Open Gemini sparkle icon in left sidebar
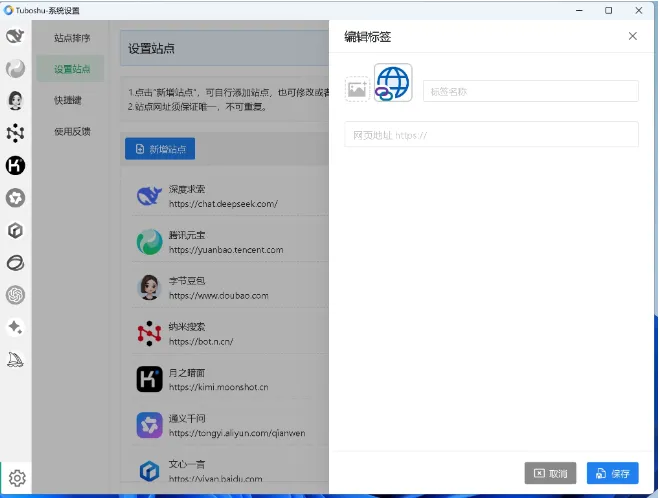This screenshot has width=660, height=498. click(15, 327)
